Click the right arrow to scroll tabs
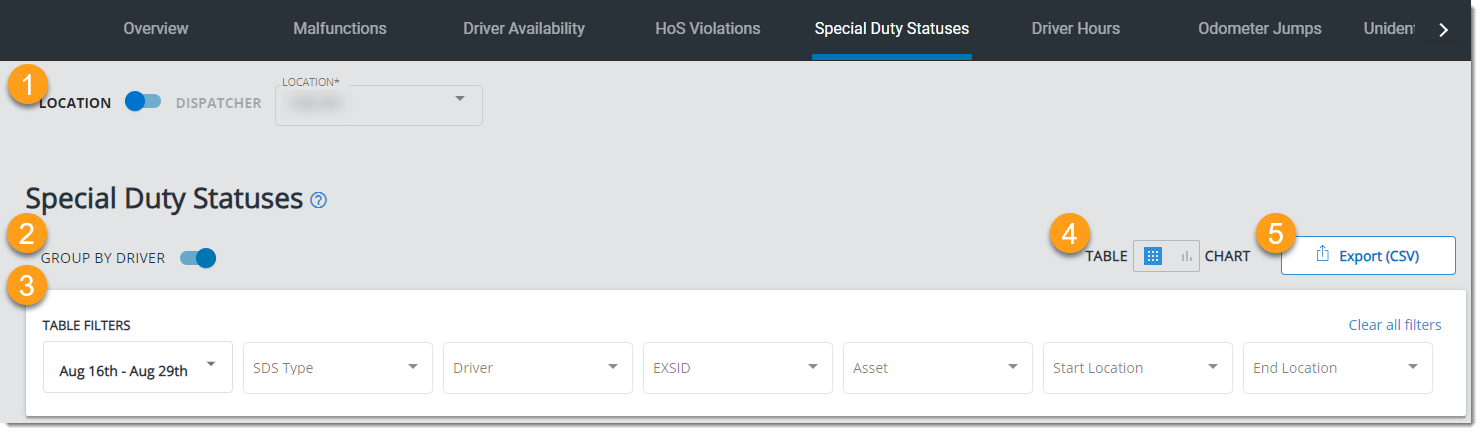The width and height of the screenshot is (1481, 433). (1443, 30)
